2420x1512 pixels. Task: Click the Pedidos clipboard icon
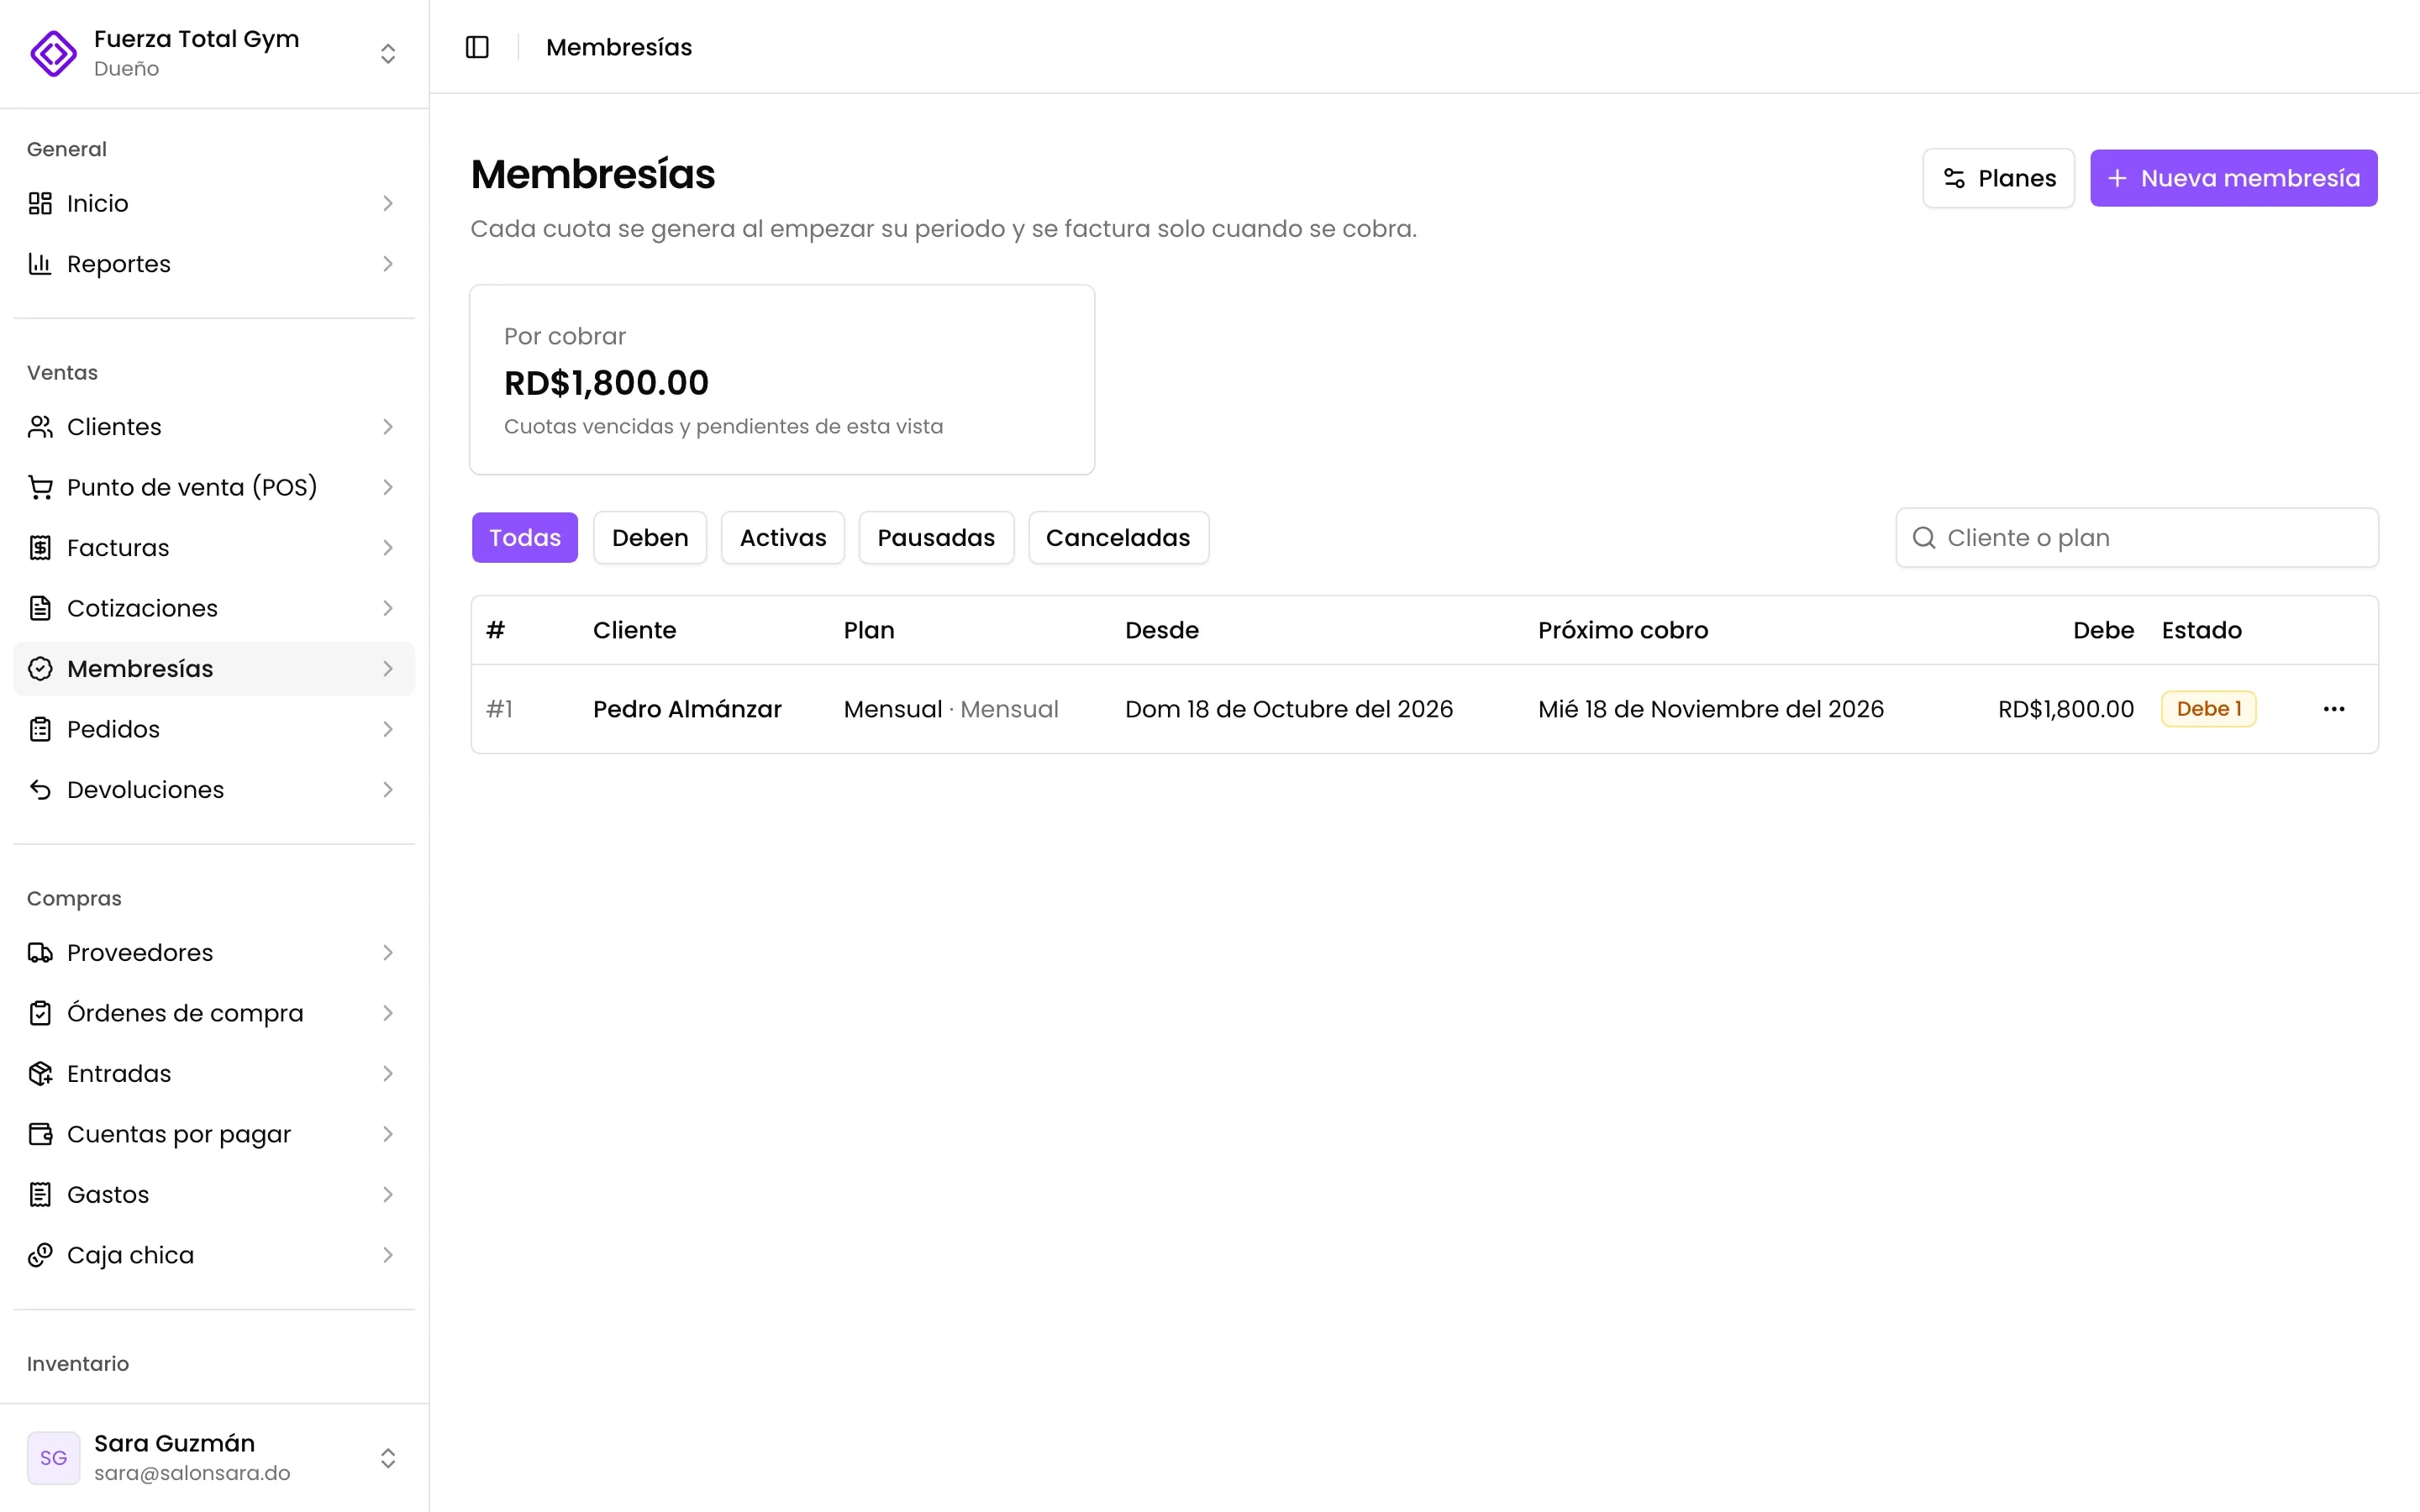[x=40, y=729]
